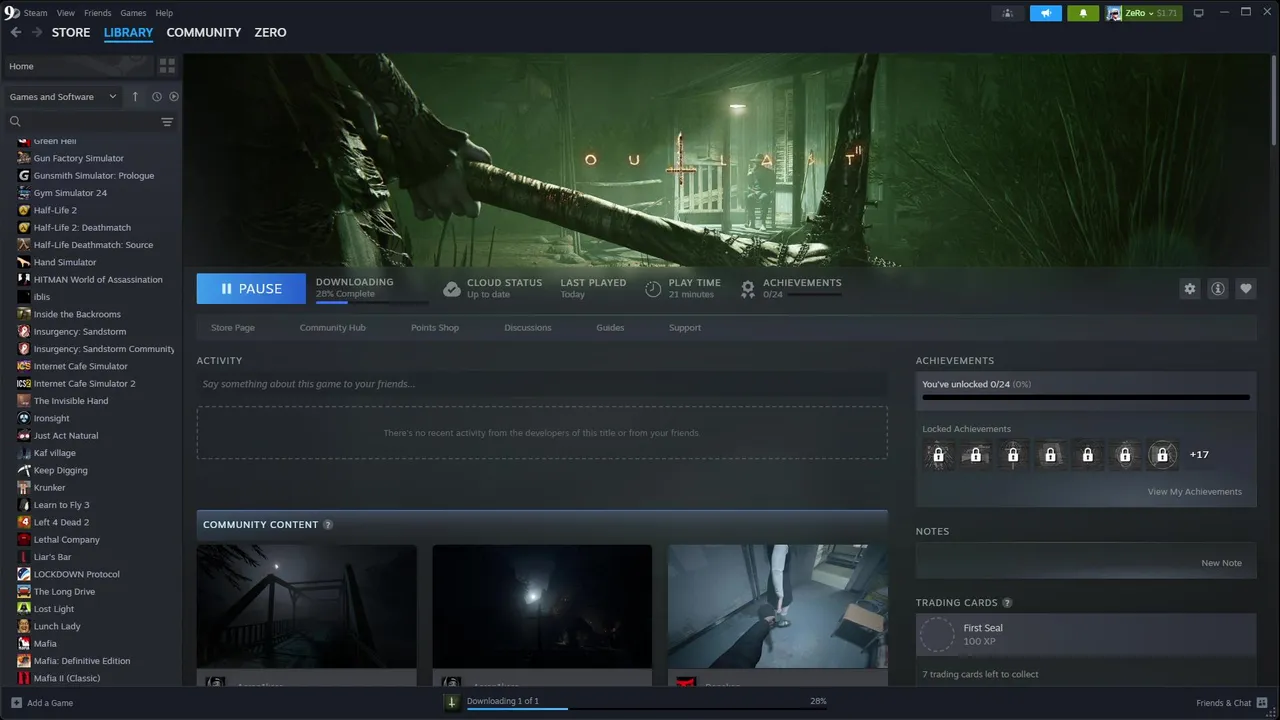Click the Steam logo icon
This screenshot has width=1280, height=720.
point(11,12)
